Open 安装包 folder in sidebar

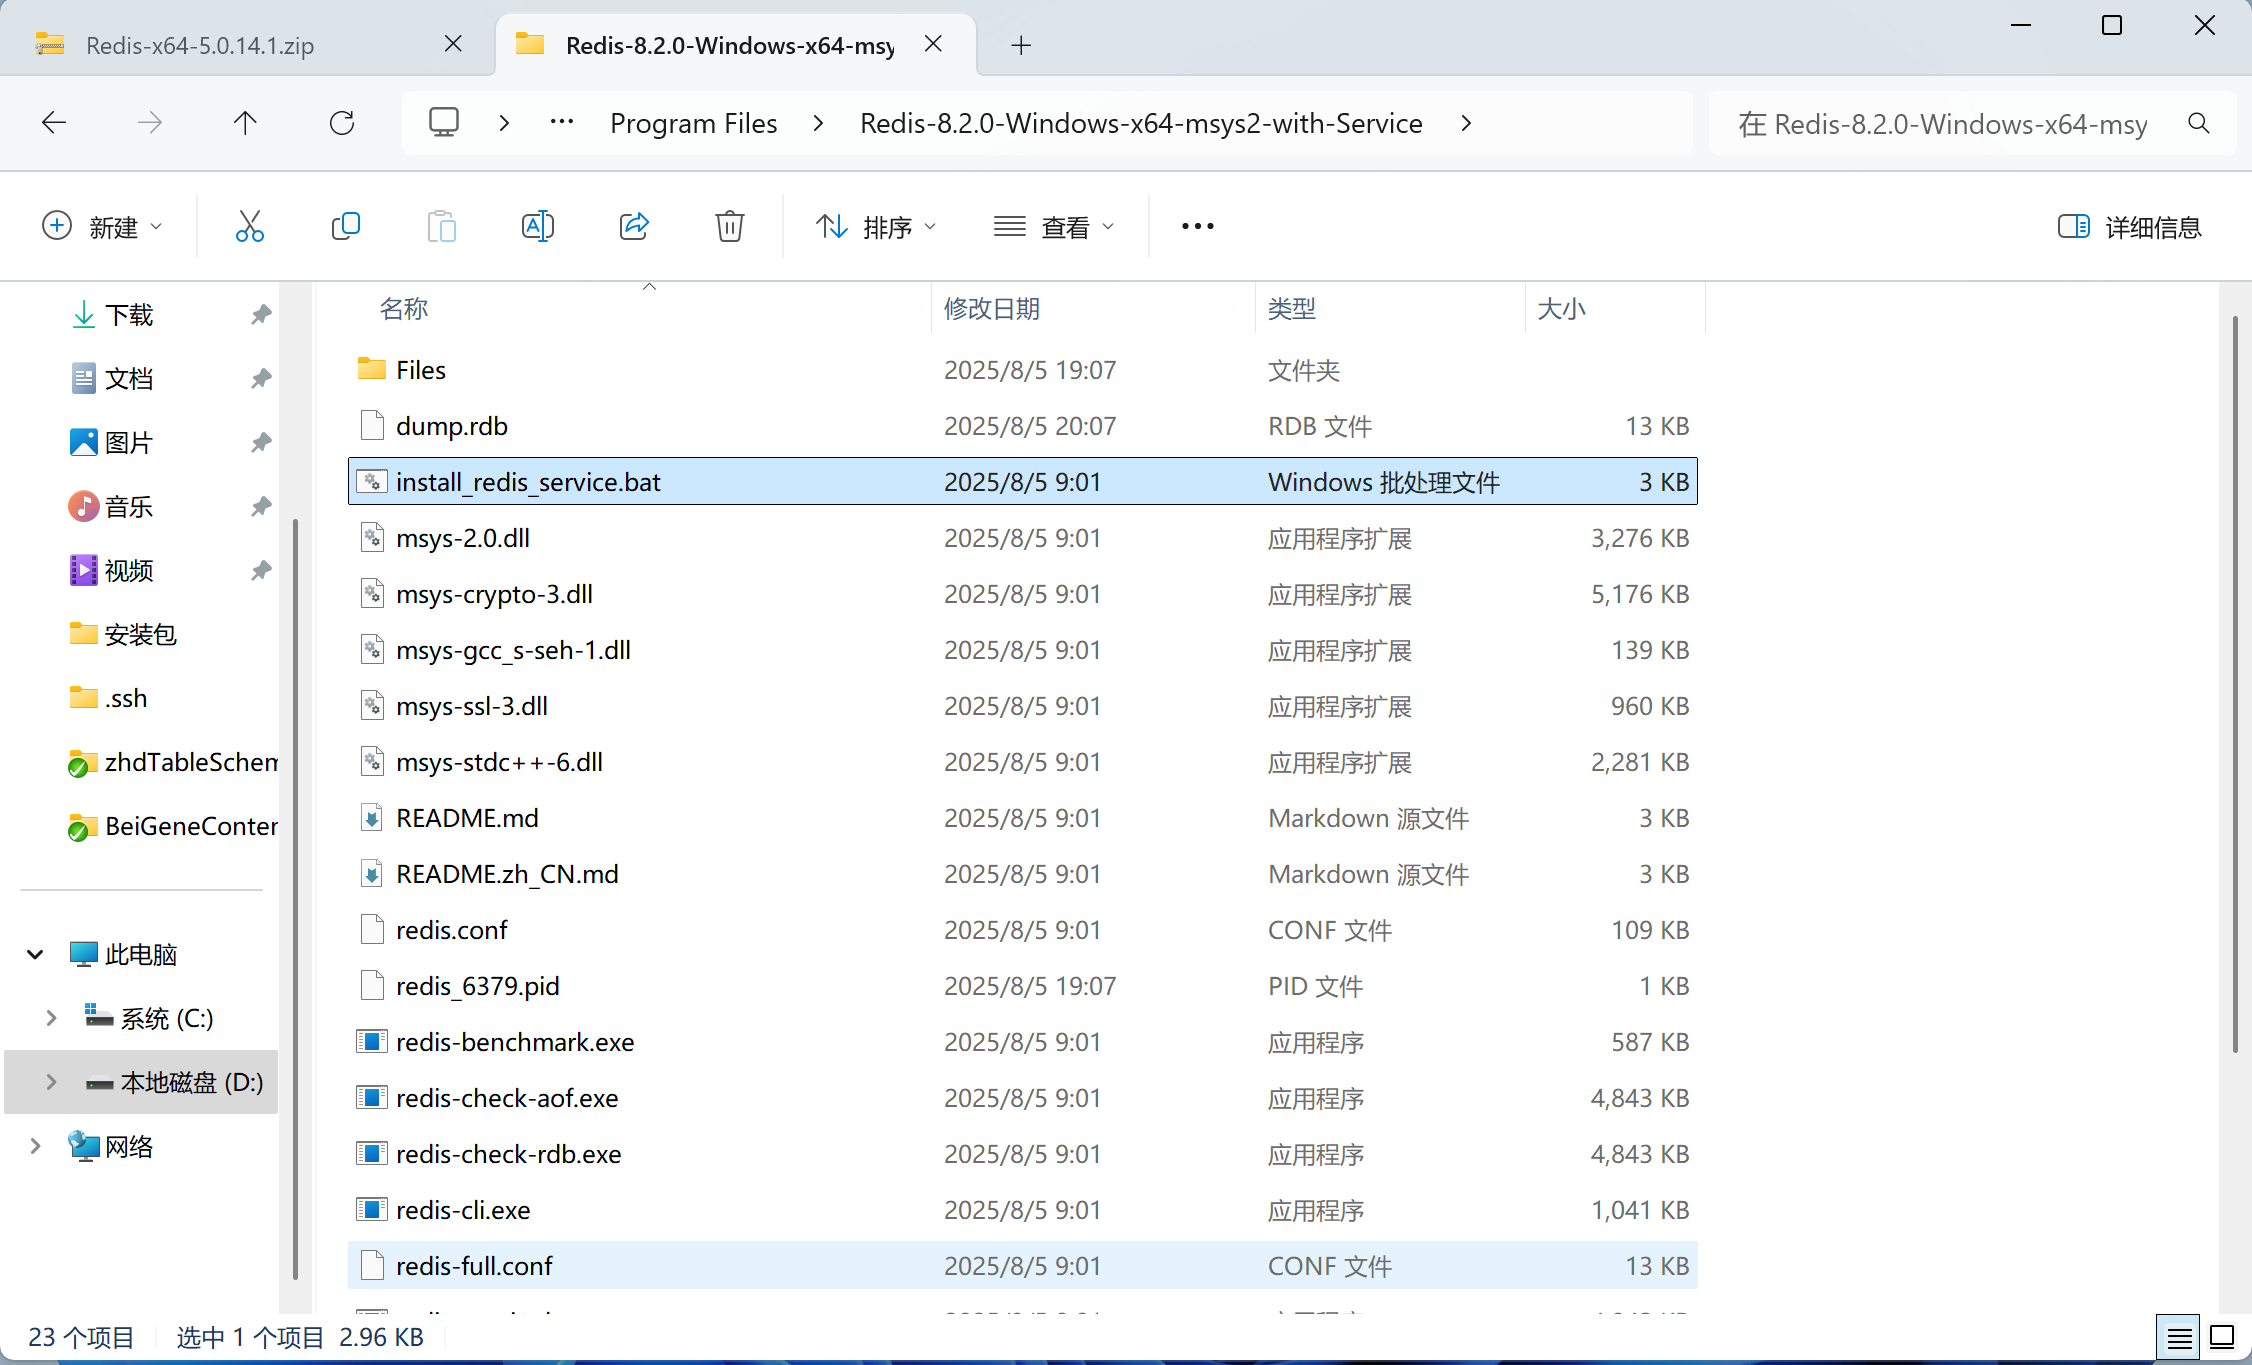click(140, 635)
